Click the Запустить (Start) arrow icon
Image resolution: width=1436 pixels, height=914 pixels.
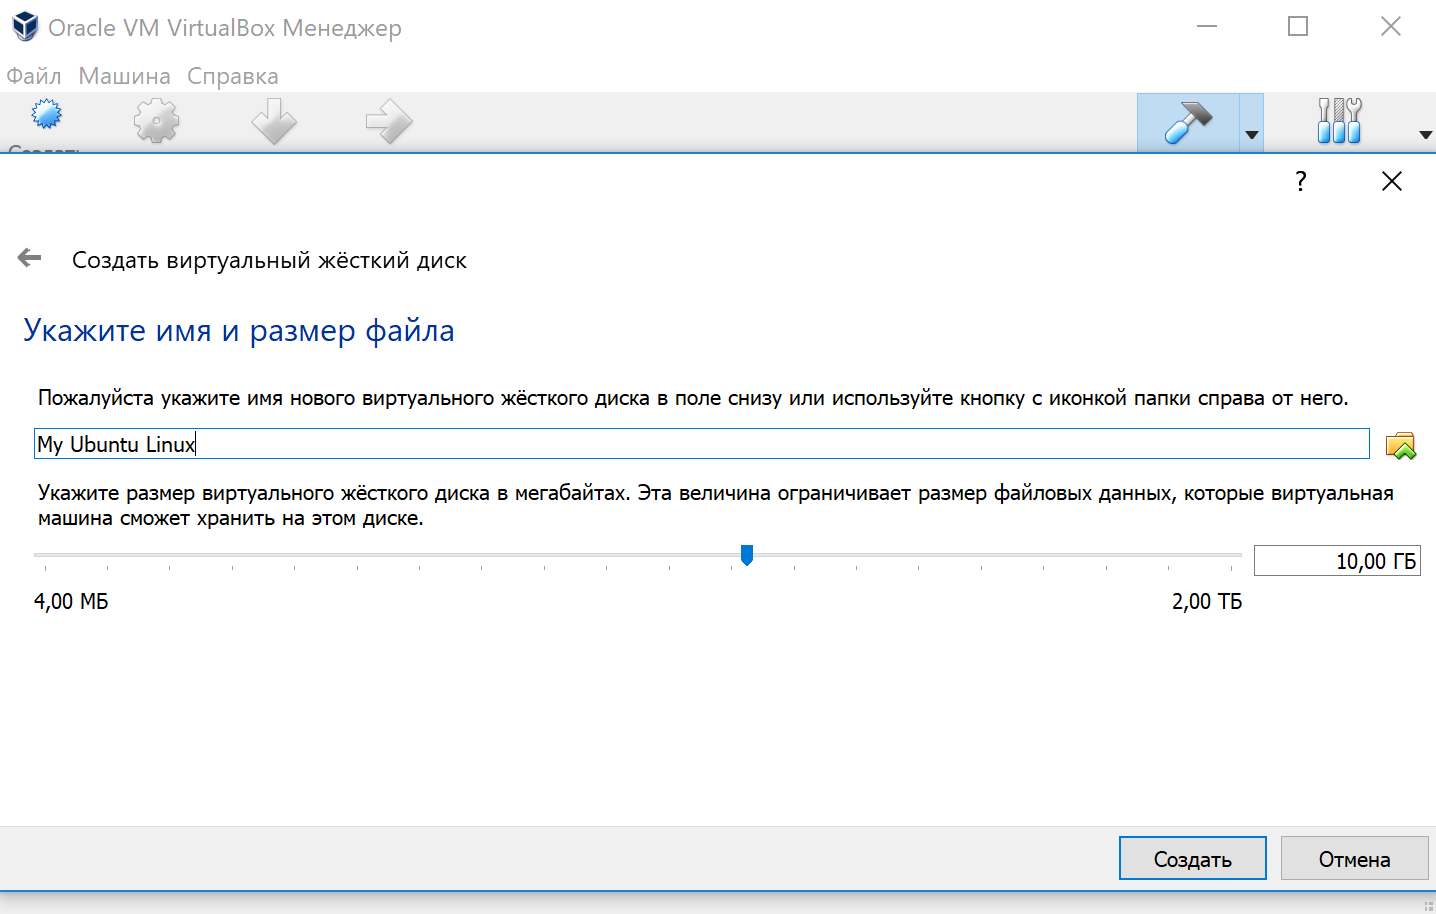[388, 120]
